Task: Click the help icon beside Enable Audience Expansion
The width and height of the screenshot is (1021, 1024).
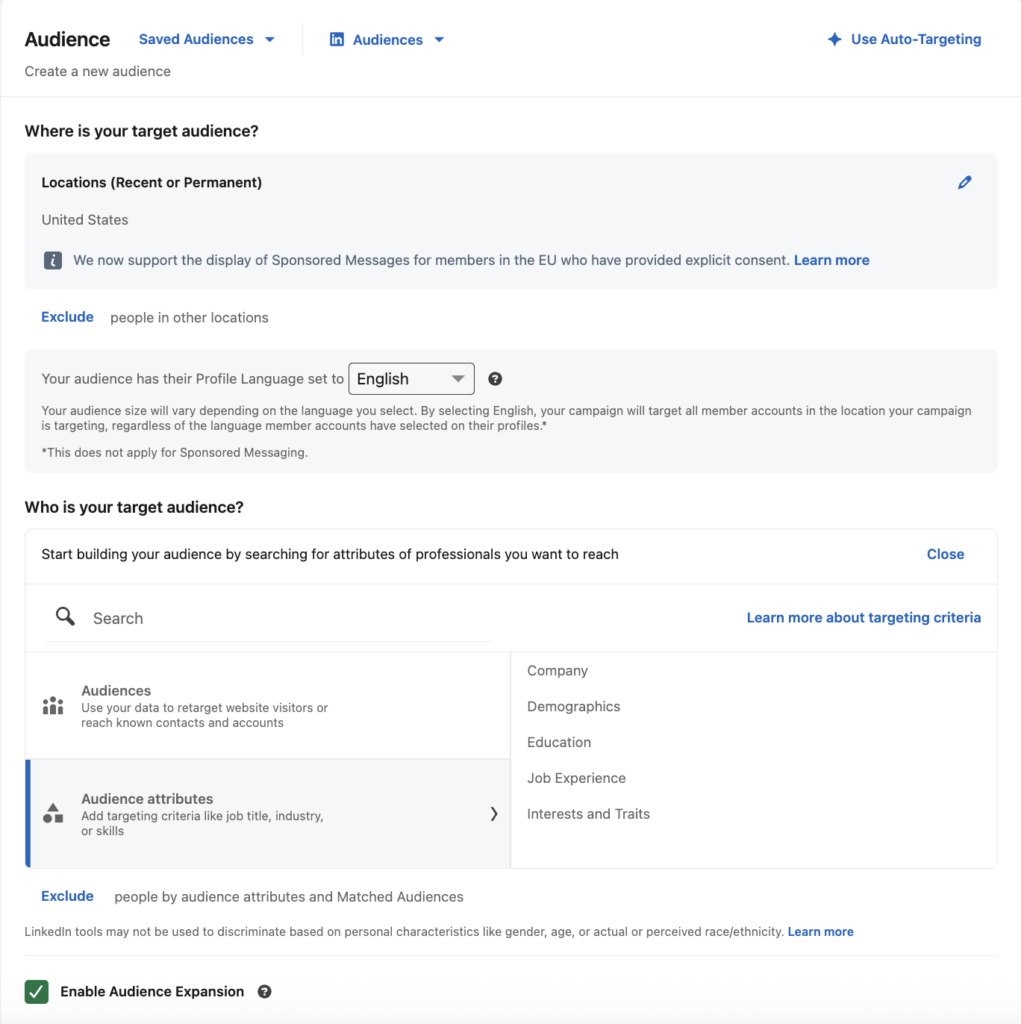Action: (265, 991)
